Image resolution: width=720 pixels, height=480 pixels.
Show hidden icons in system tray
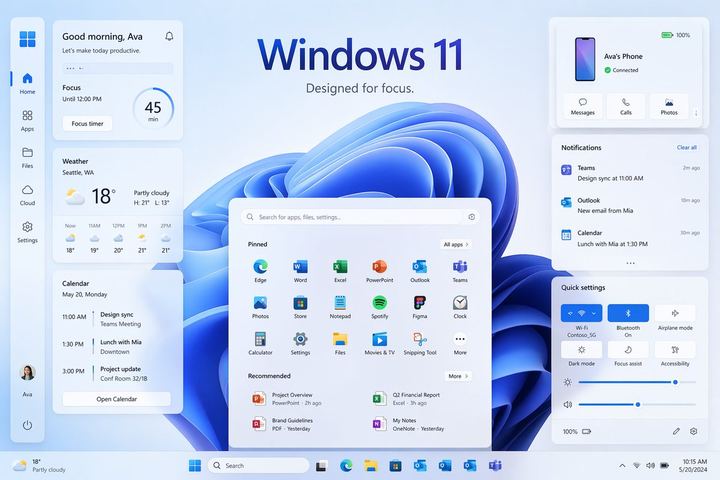pos(622,466)
